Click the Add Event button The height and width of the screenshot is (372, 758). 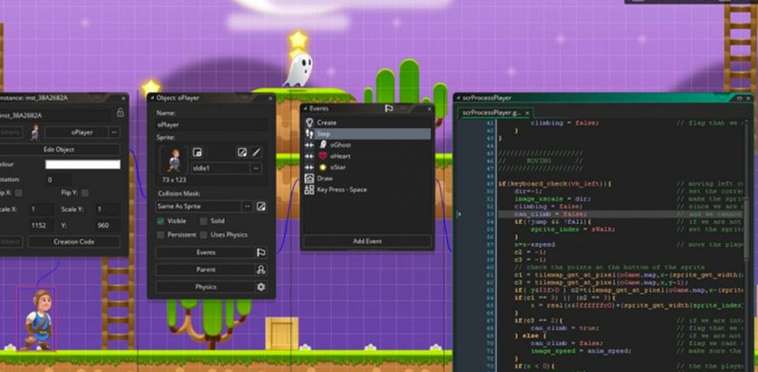tap(367, 241)
